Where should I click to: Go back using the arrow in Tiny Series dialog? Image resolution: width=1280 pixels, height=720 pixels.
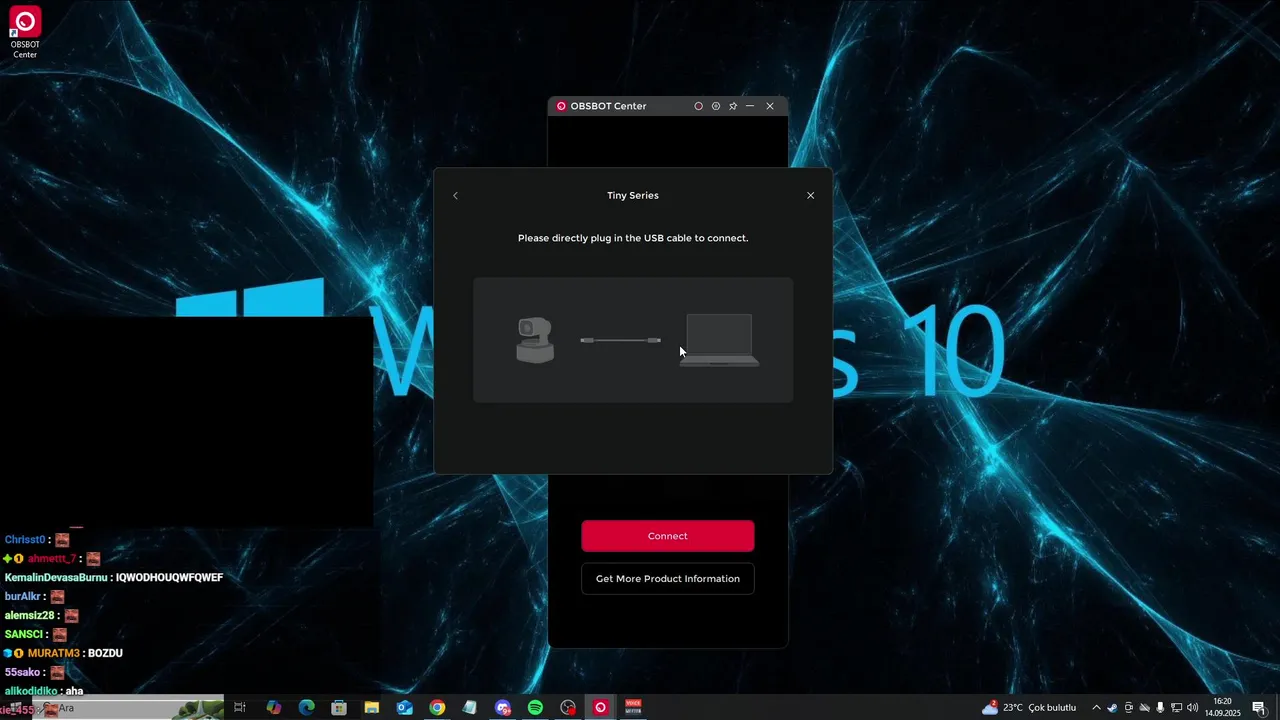455,195
